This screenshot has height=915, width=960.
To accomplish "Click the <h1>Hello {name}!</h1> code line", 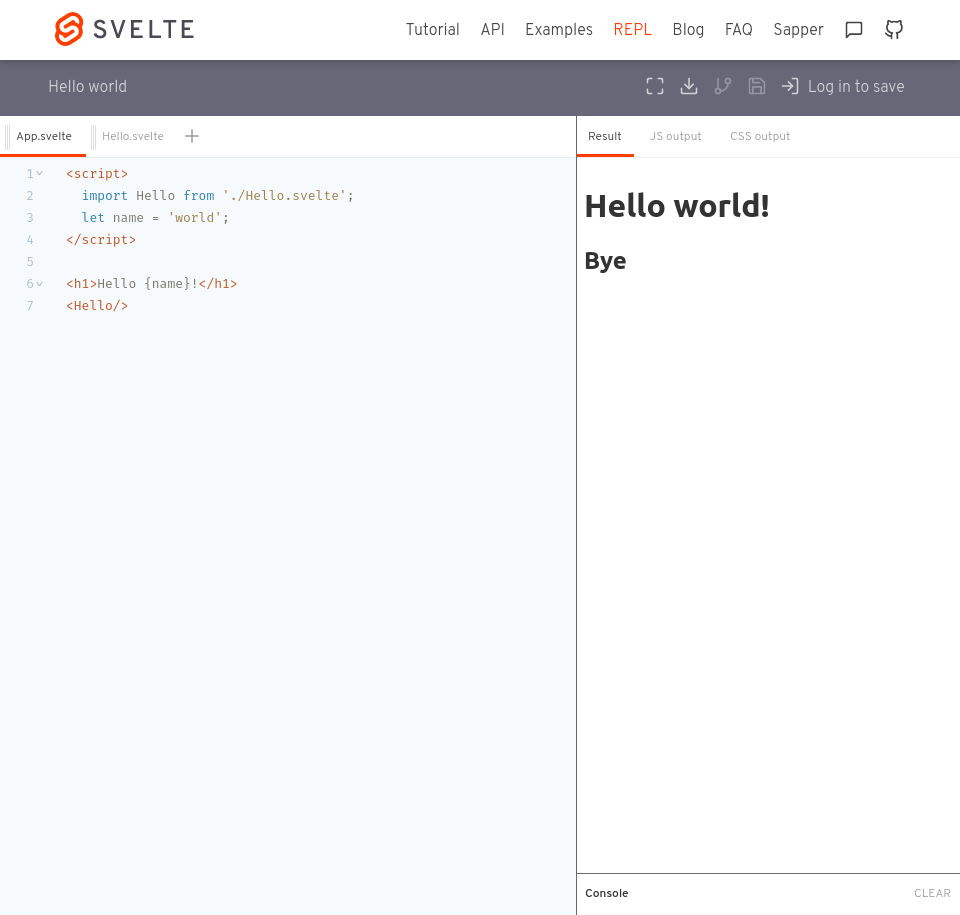I will click(151, 284).
